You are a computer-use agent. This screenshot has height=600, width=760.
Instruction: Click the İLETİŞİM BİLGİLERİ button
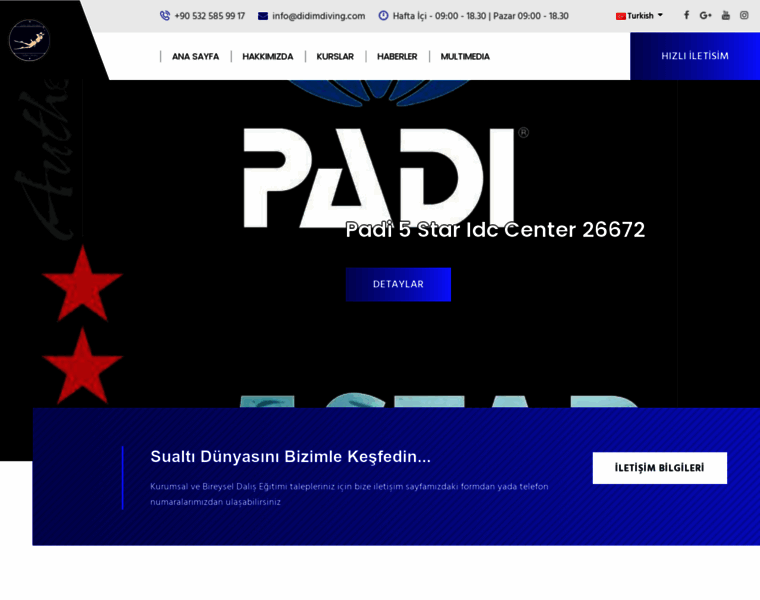coord(659,468)
